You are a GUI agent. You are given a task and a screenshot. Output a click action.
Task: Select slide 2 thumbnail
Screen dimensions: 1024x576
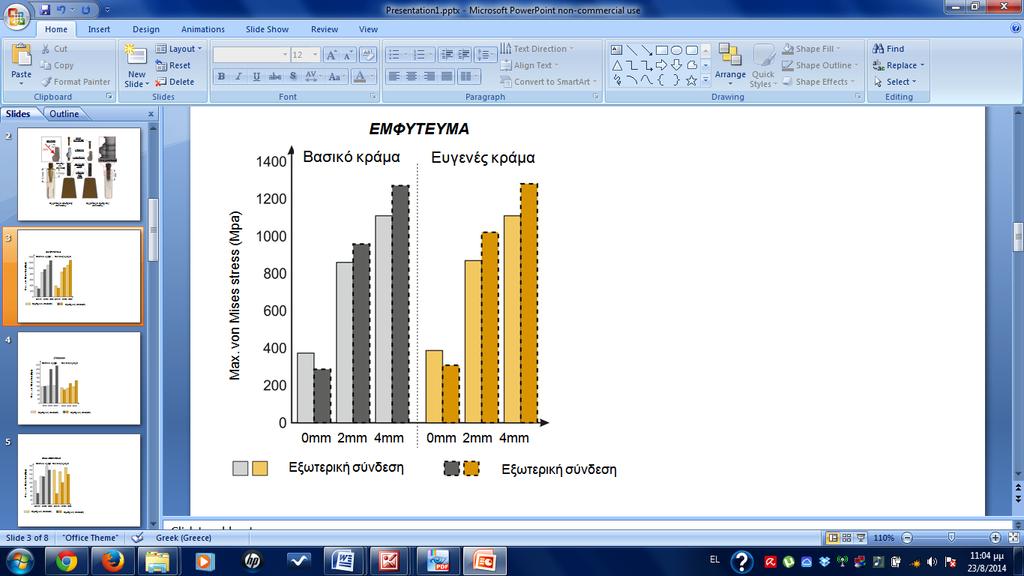(x=79, y=174)
